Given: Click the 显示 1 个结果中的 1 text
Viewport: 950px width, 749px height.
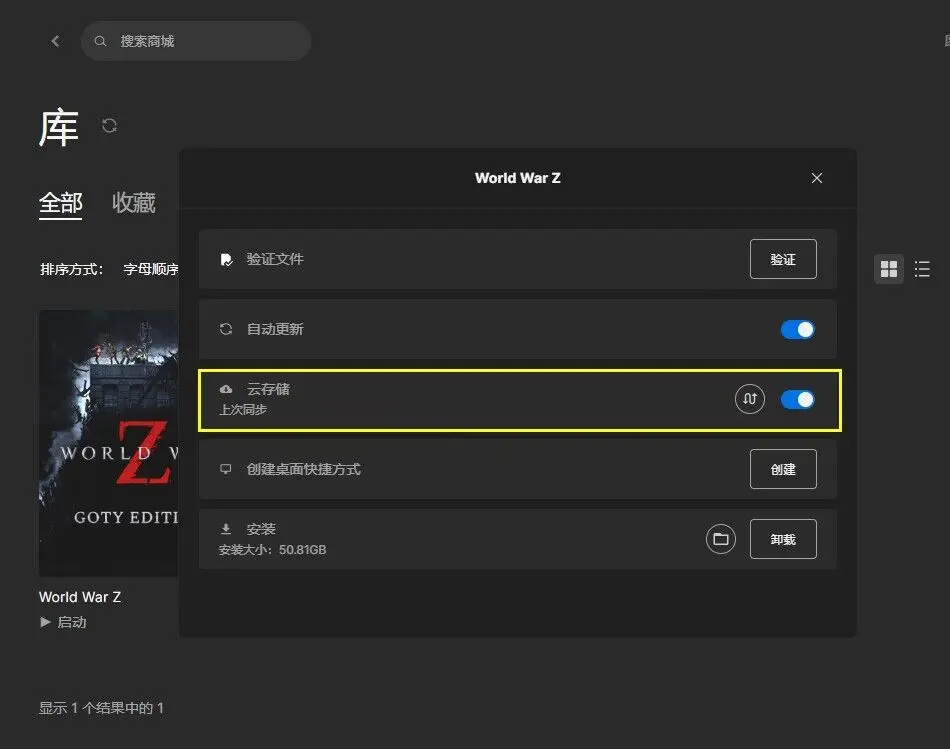Looking at the screenshot, I should tap(101, 708).
